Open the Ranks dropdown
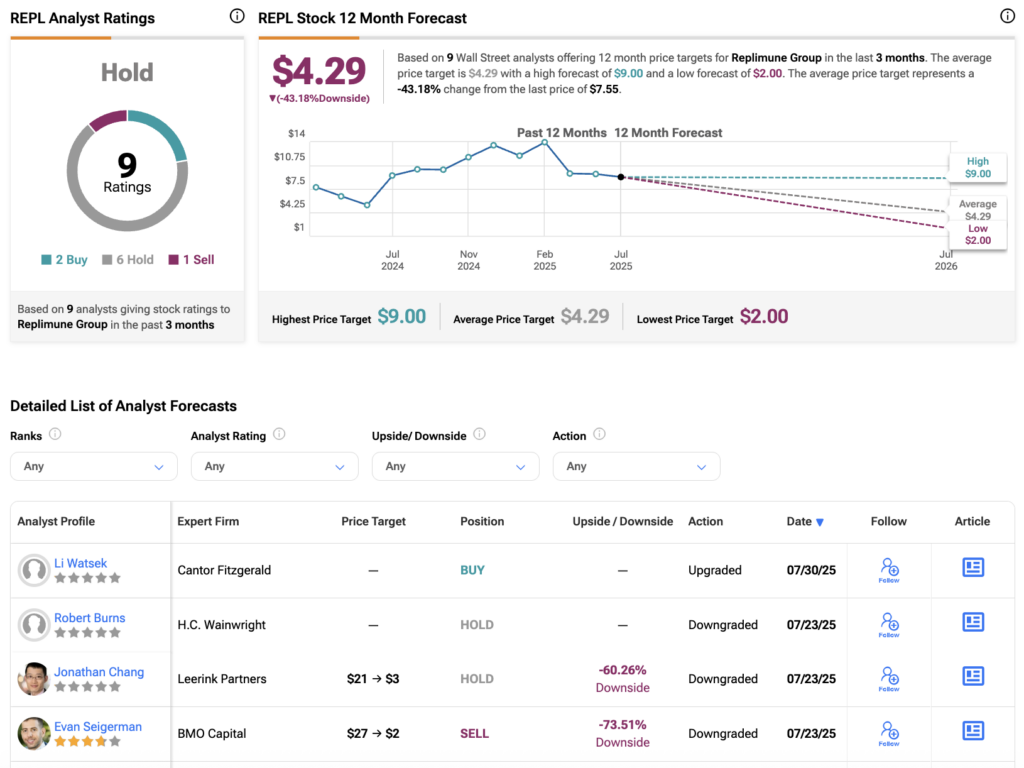 (93, 466)
